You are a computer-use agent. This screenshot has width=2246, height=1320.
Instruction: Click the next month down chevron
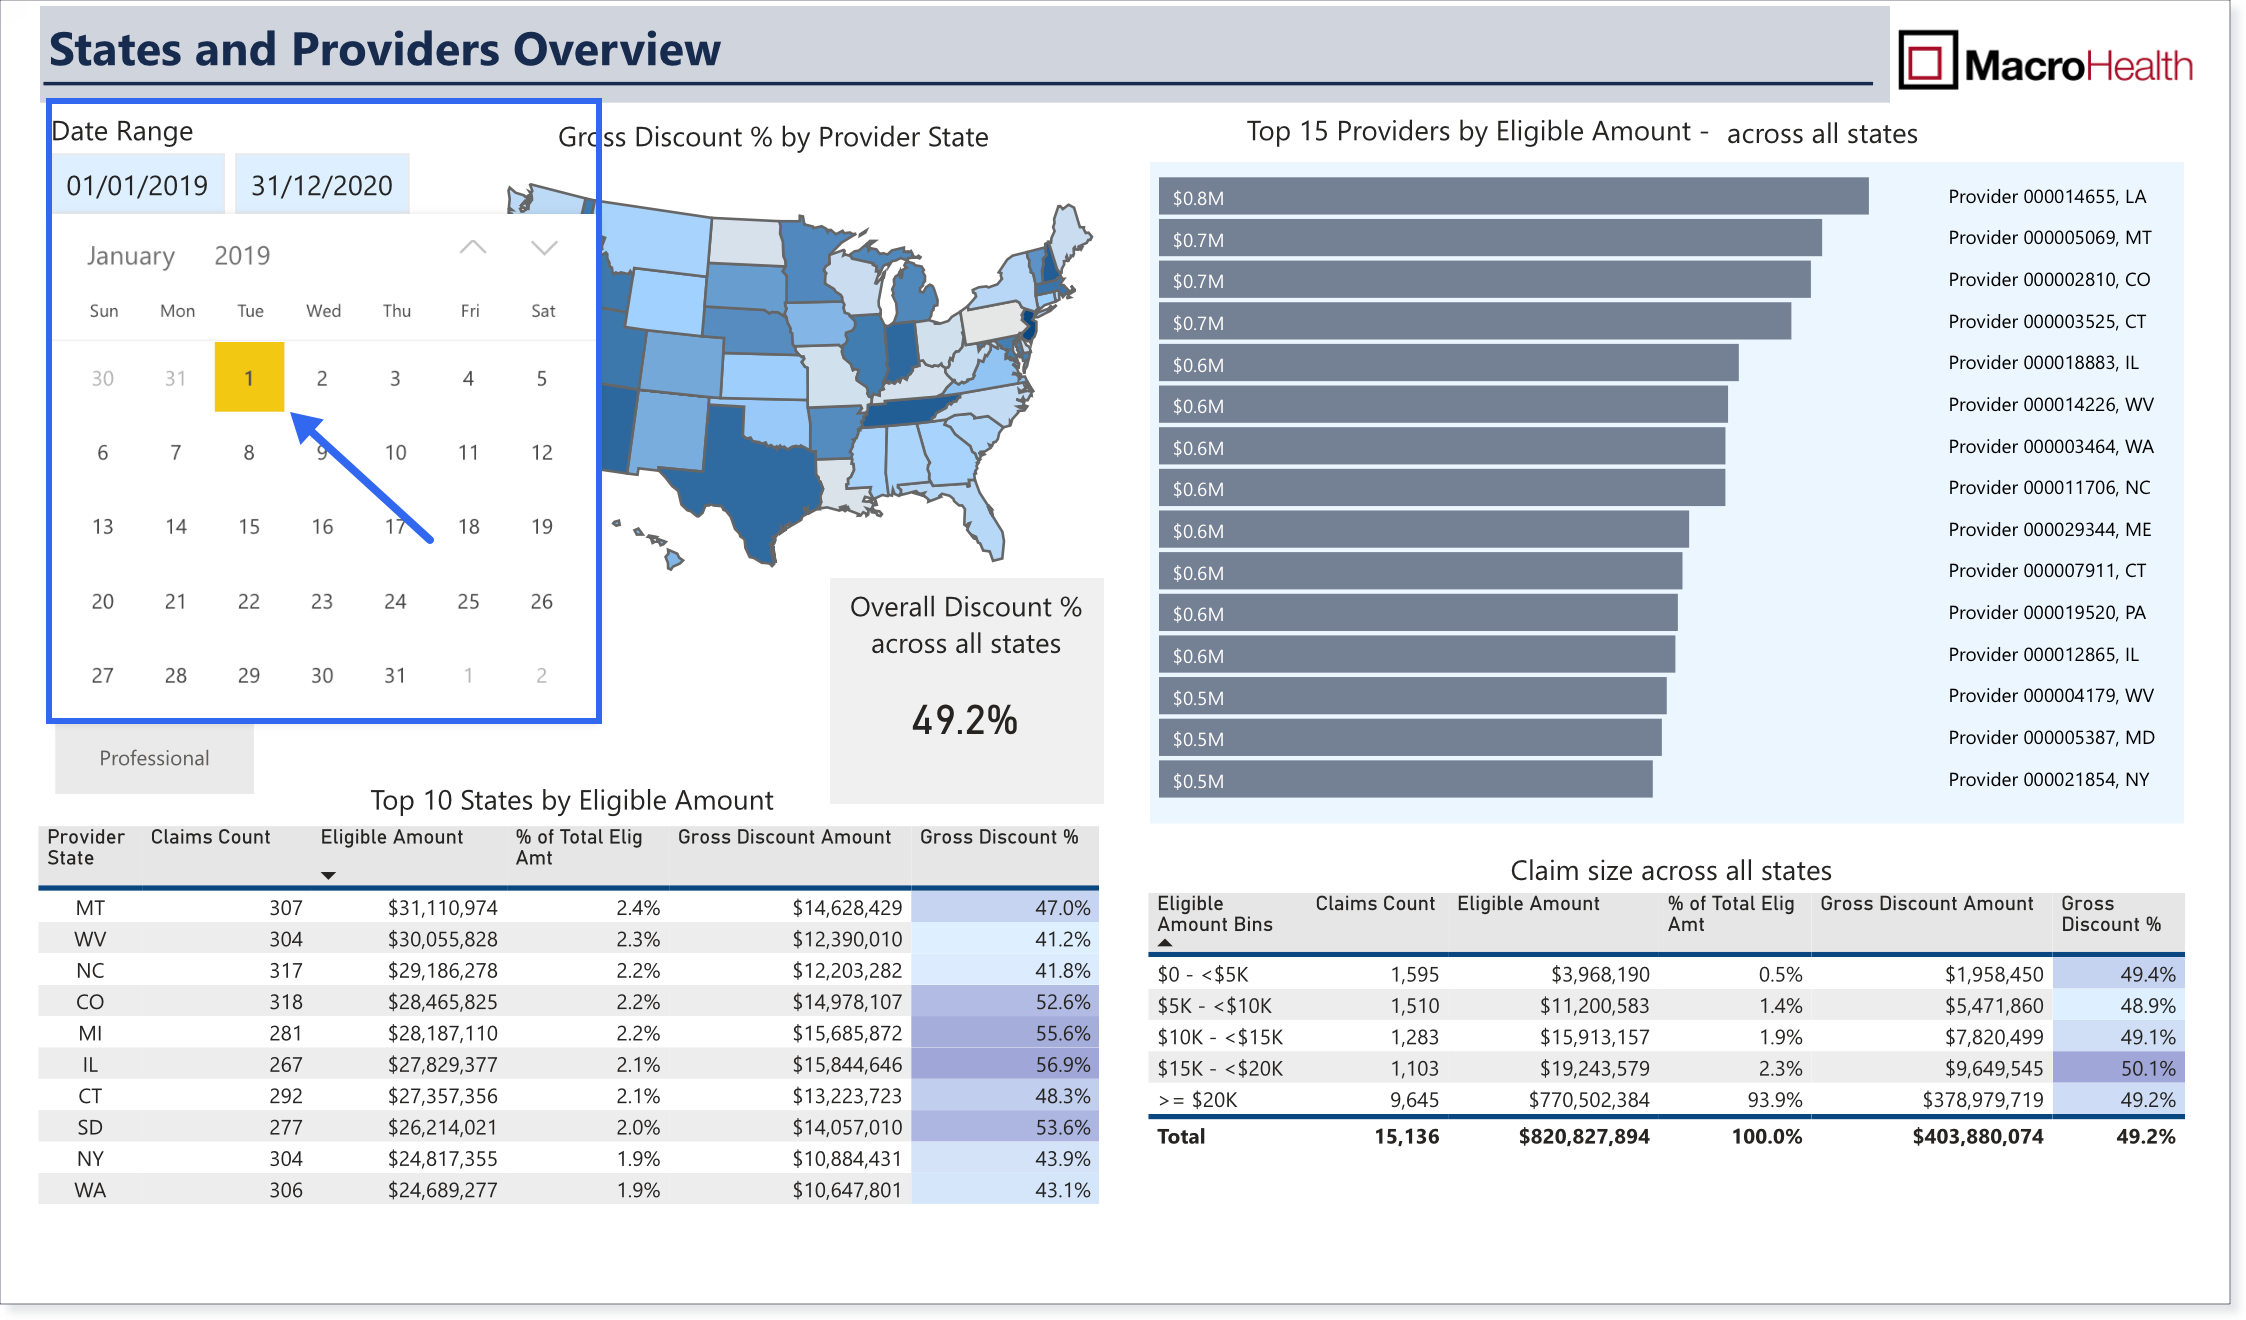coord(544,248)
